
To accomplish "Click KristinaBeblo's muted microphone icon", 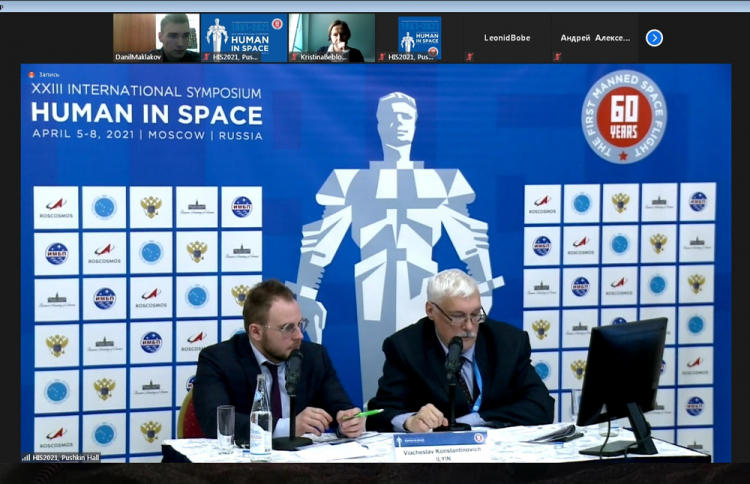I will tap(295, 57).
